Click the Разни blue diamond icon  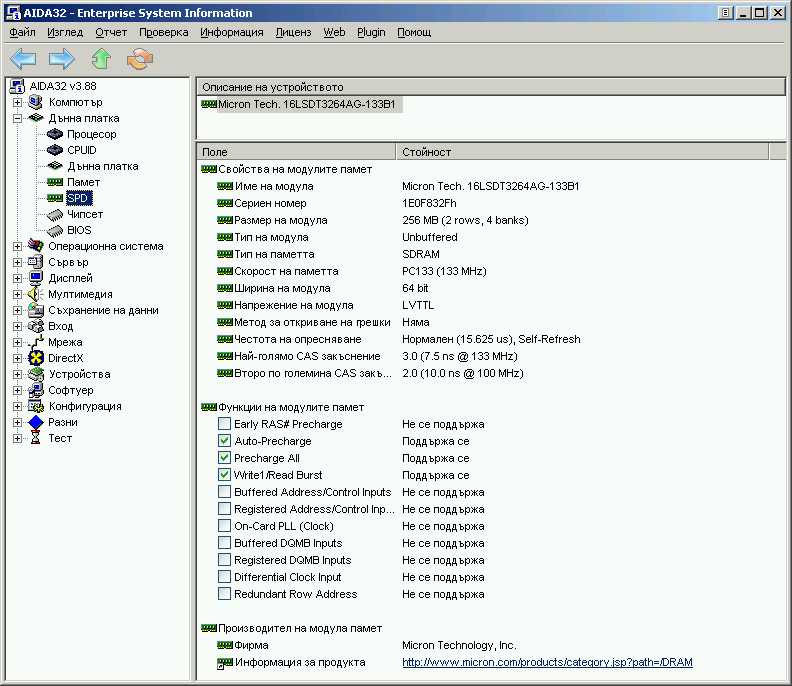pyautogui.click(x=36, y=422)
